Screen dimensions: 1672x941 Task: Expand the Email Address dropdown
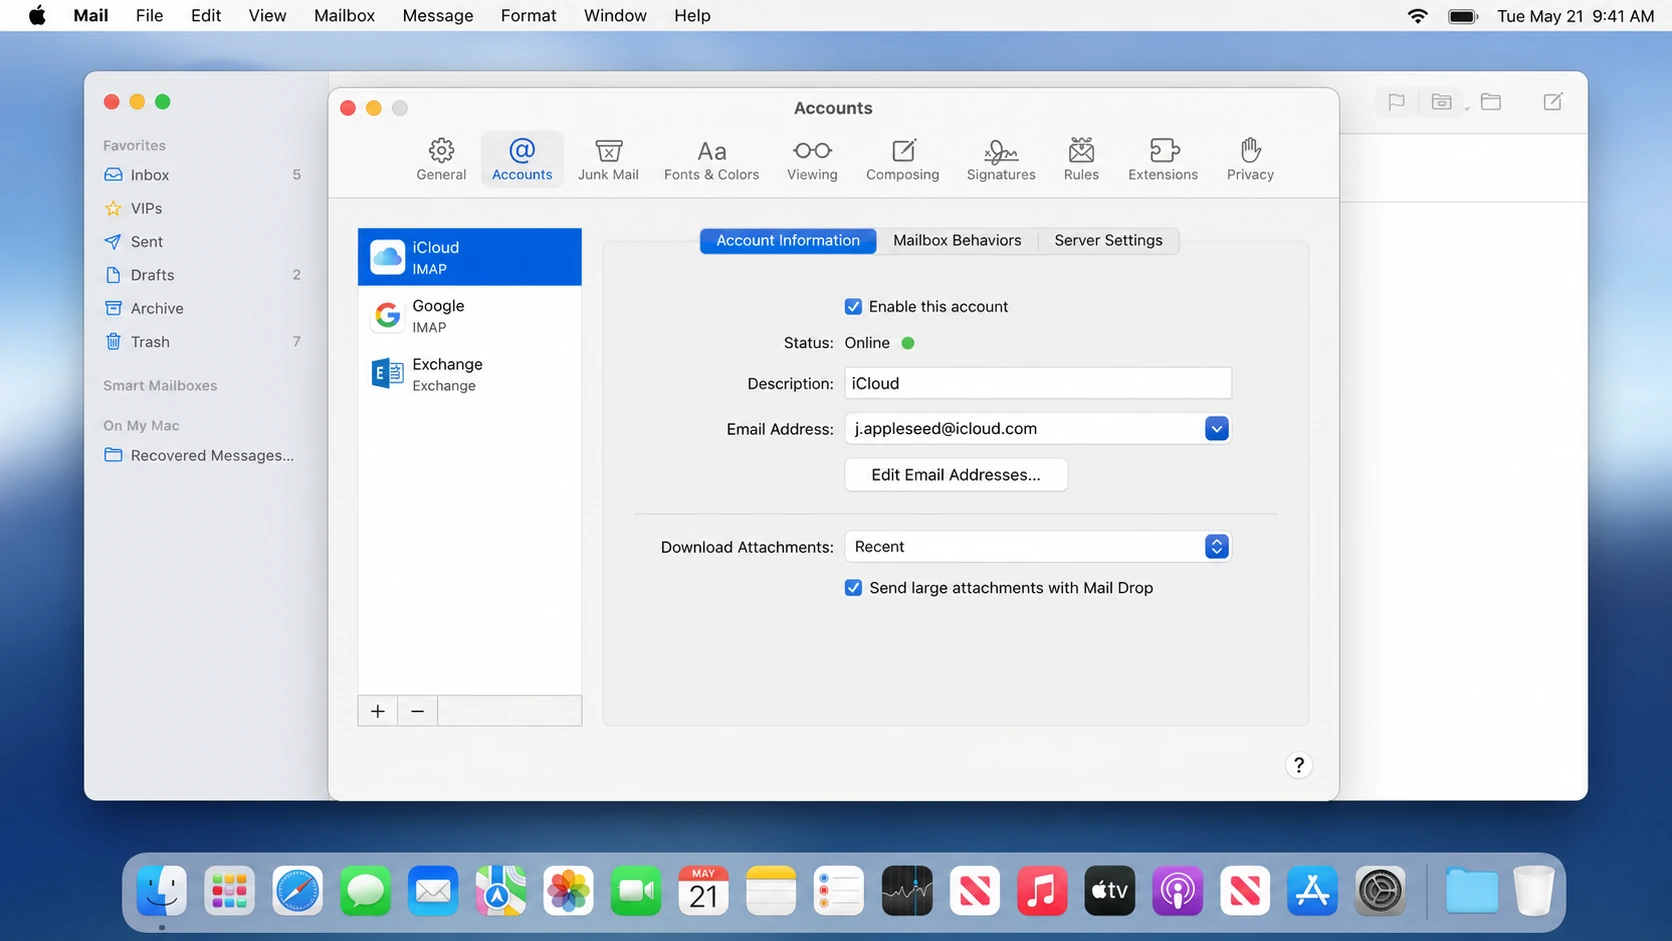click(1216, 429)
